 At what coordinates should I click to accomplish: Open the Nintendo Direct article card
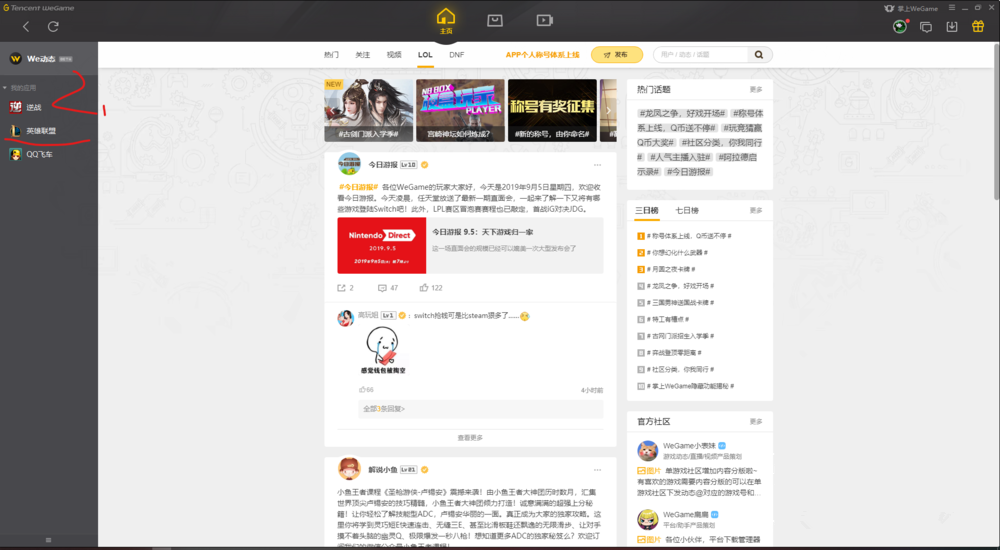point(470,246)
